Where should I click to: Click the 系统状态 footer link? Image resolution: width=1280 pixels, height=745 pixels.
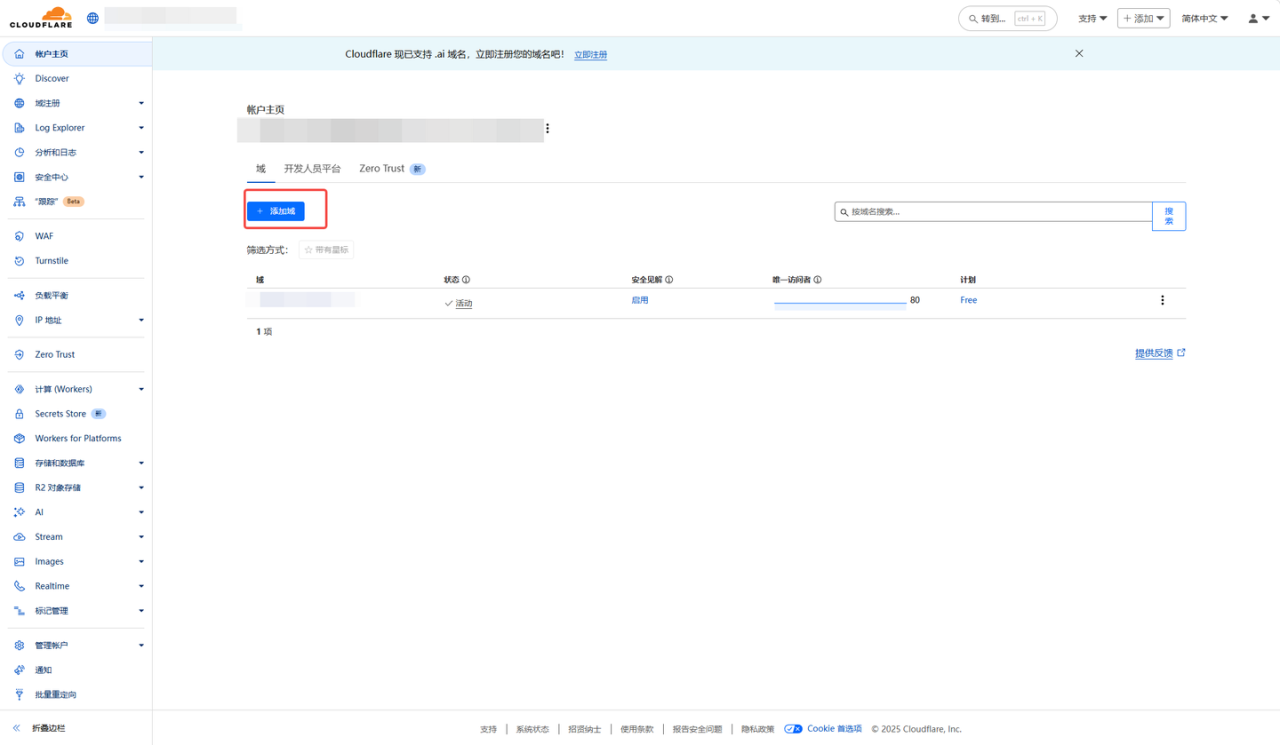click(x=532, y=729)
